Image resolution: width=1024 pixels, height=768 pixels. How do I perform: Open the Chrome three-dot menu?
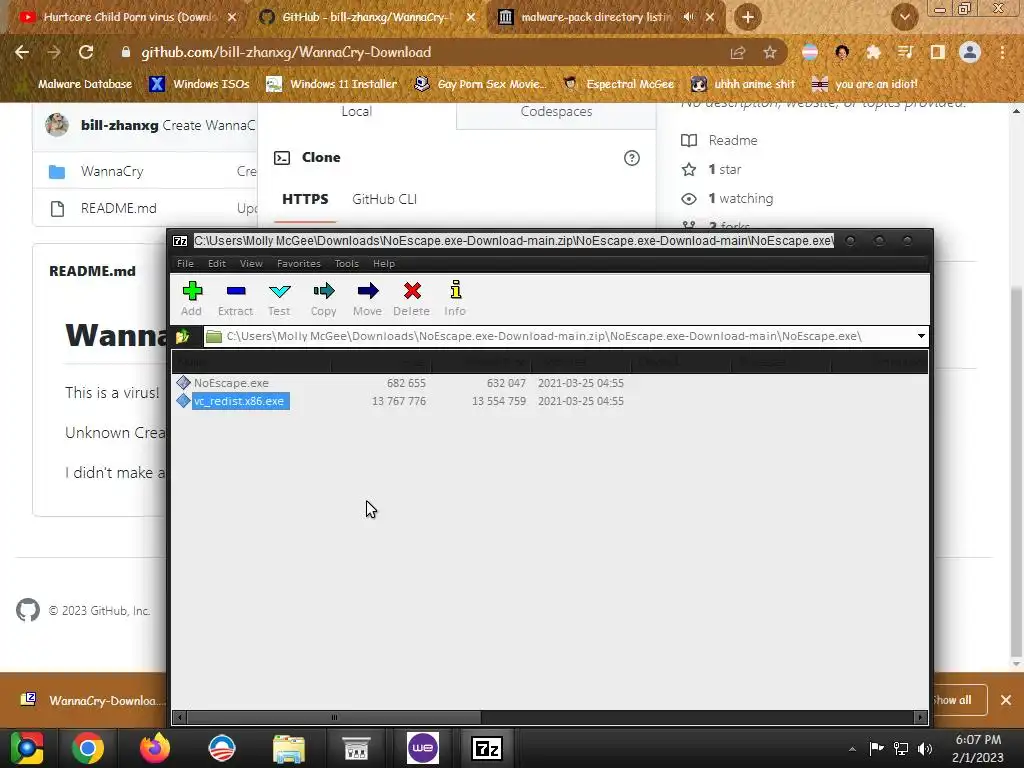click(x=1002, y=52)
